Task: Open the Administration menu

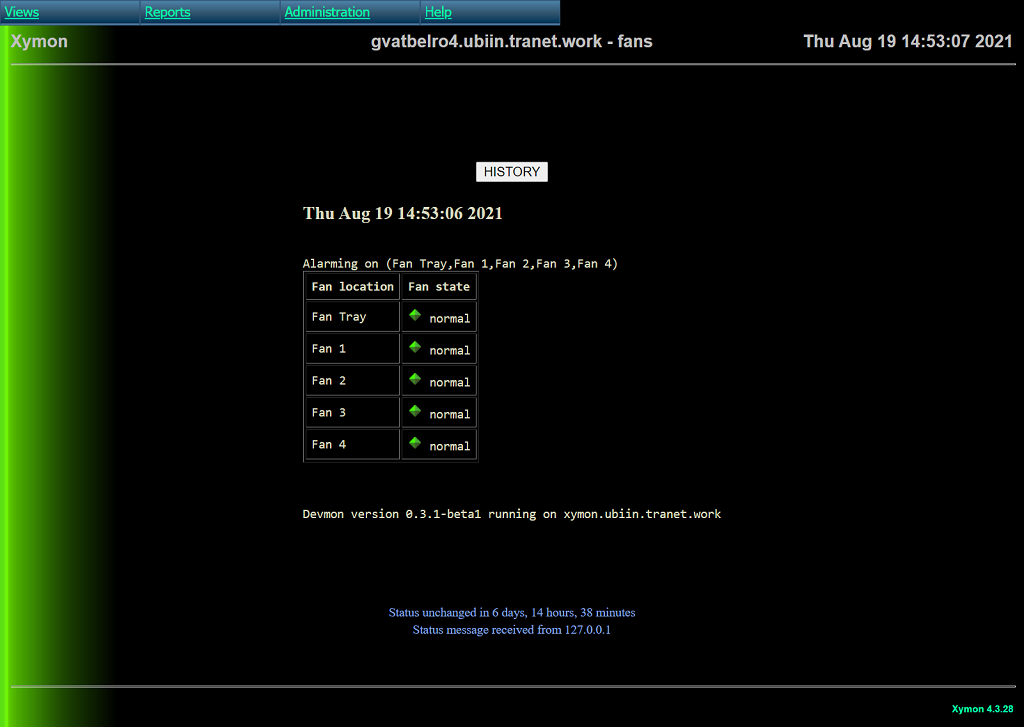Action: (x=327, y=12)
